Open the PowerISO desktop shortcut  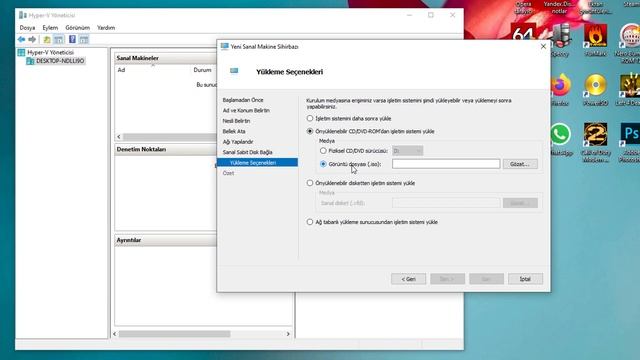595,90
